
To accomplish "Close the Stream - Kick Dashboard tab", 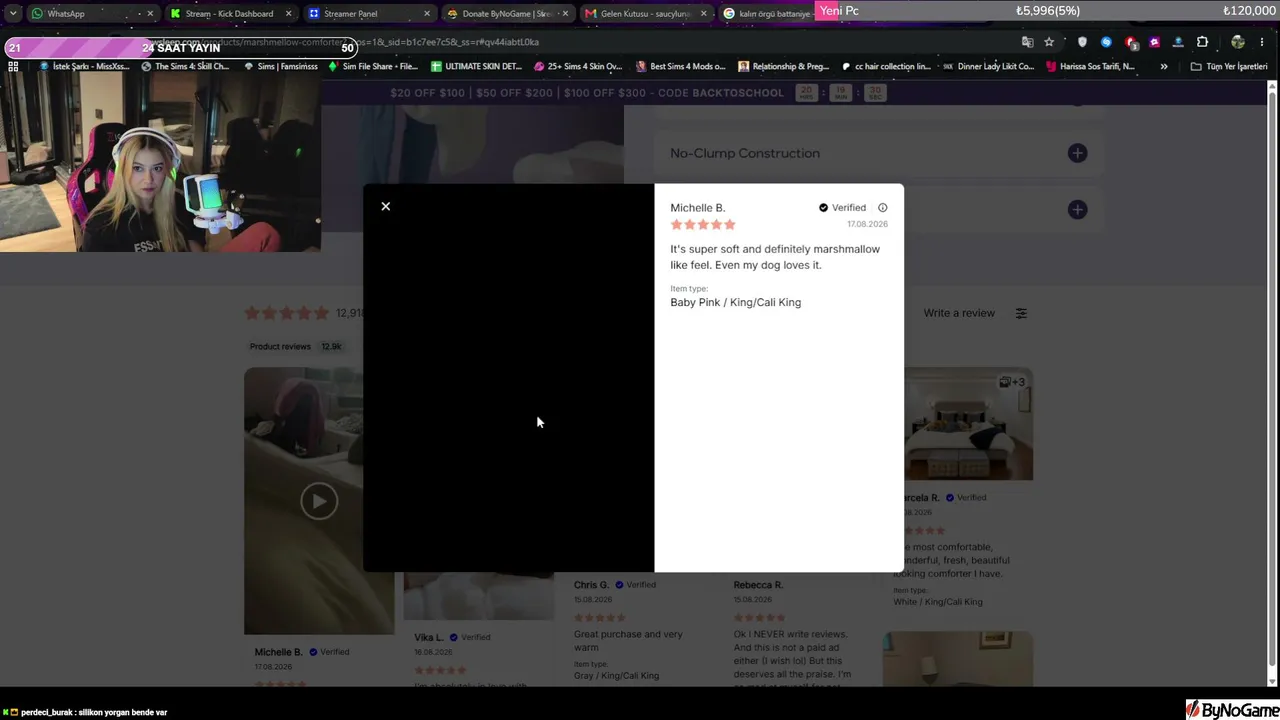I will (289, 14).
